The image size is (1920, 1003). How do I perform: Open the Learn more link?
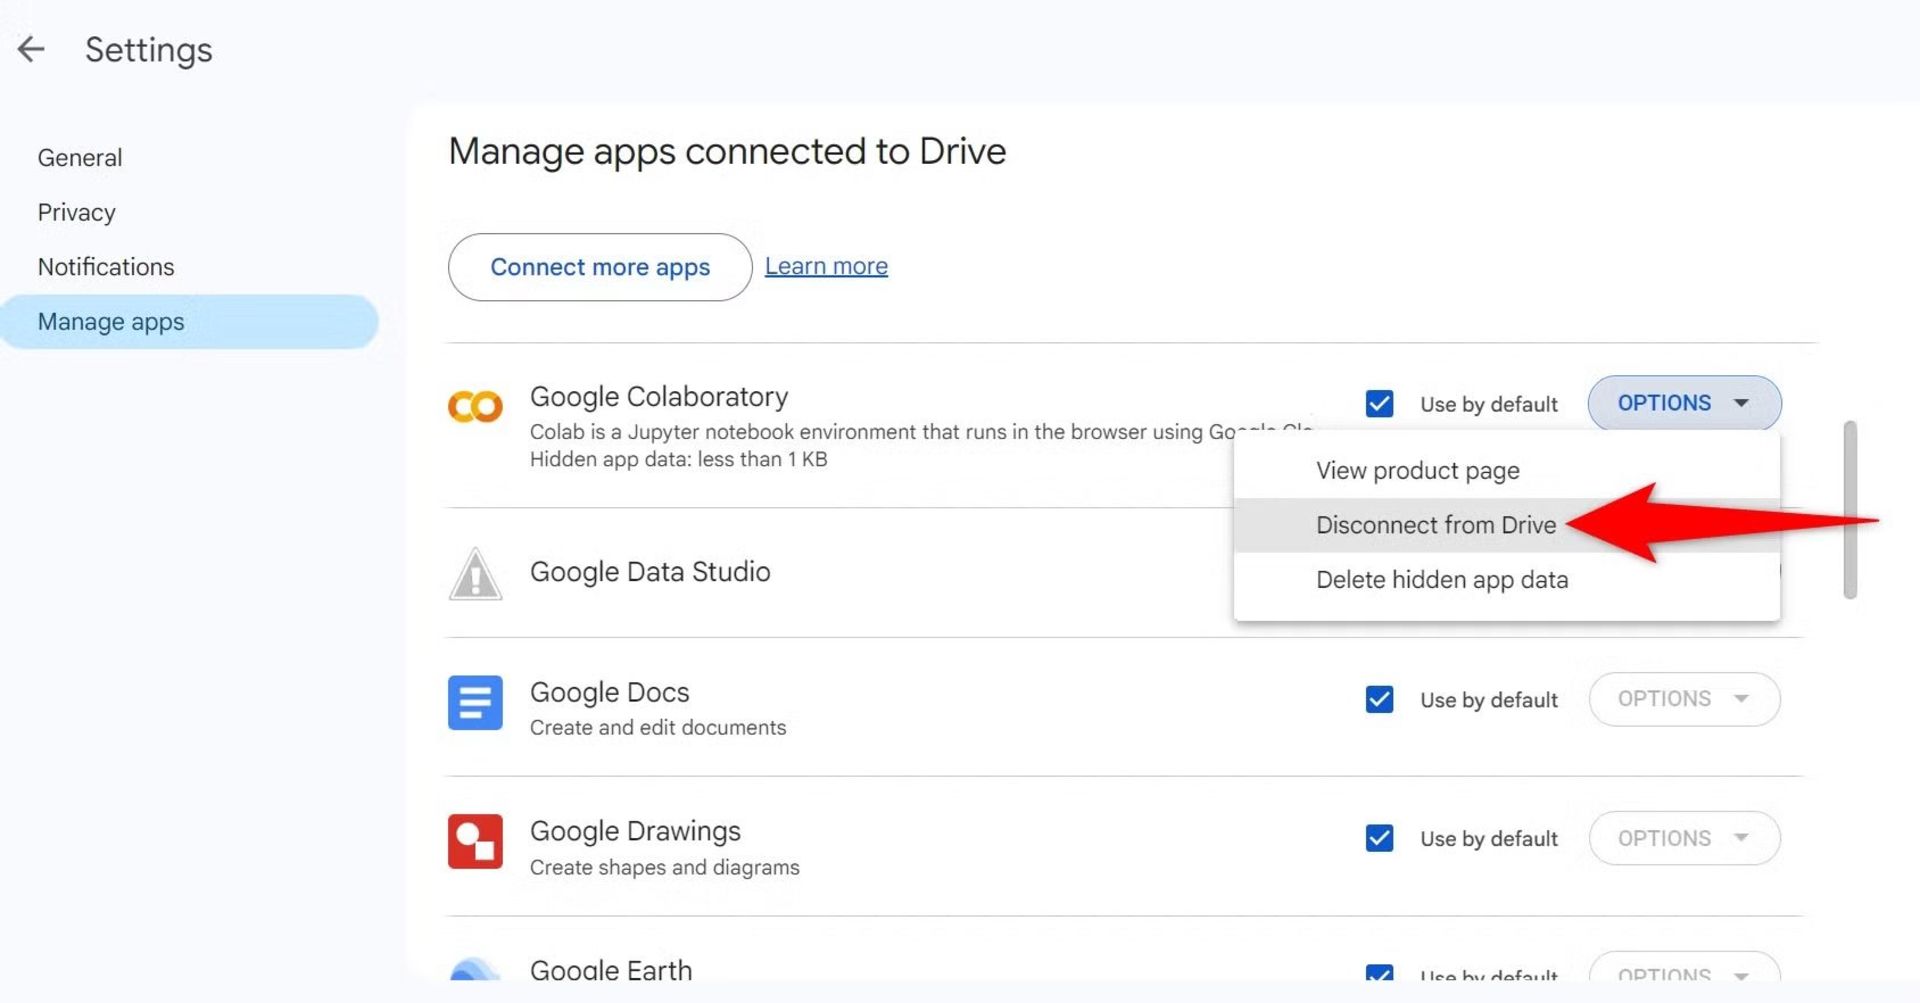[x=826, y=266]
